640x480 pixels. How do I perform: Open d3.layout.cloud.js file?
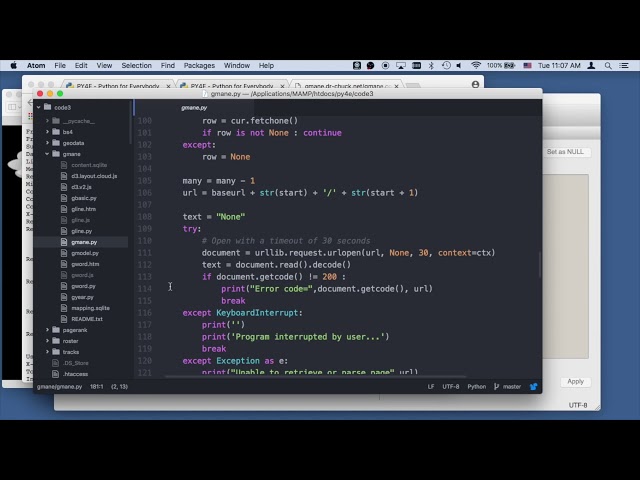[x=94, y=176]
